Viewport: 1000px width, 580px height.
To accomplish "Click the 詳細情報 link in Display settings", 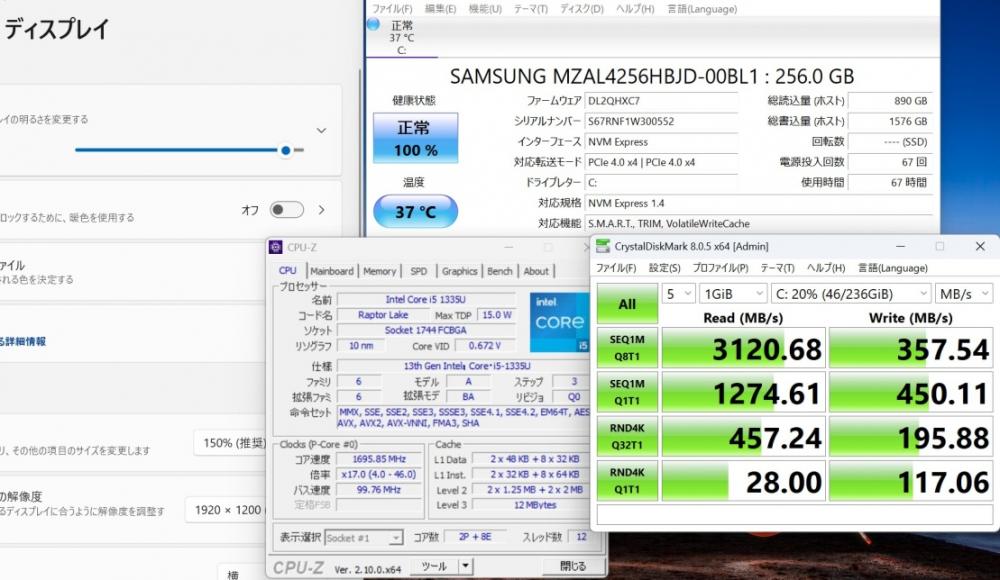I will tap(26, 341).
